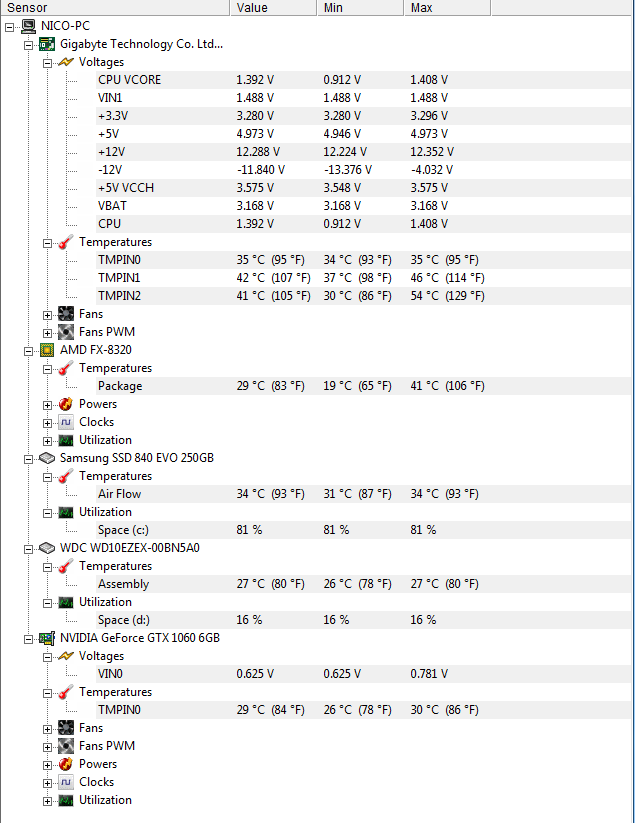The height and width of the screenshot is (823, 635).
Task: Click the WDC drive Utilization graph icon
Action: [x=66, y=602]
